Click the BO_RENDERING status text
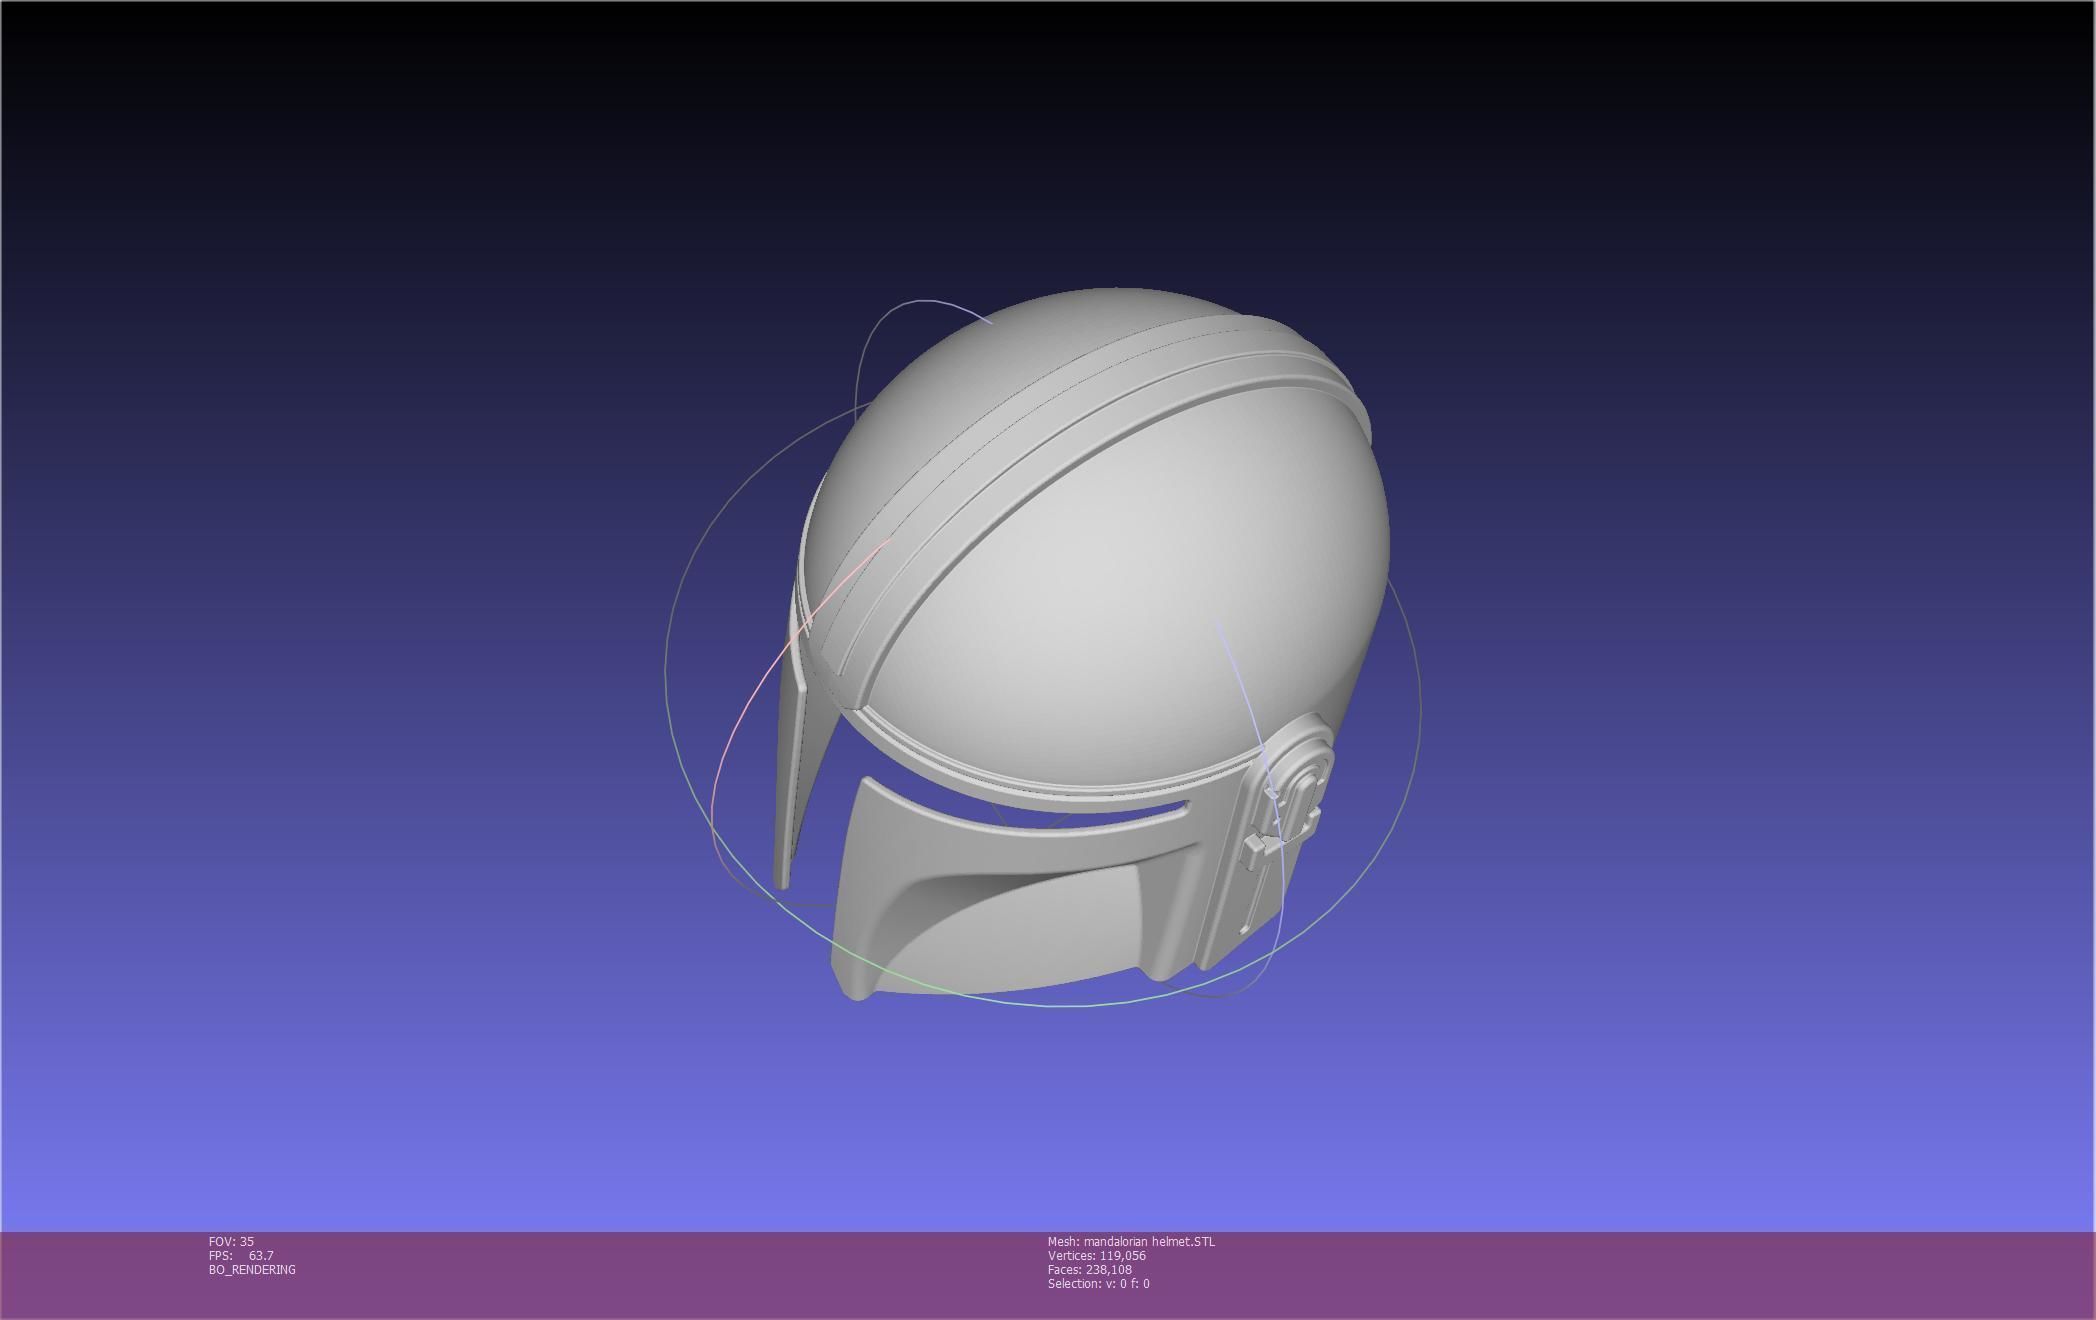This screenshot has width=2096, height=1320. pos(252,1269)
